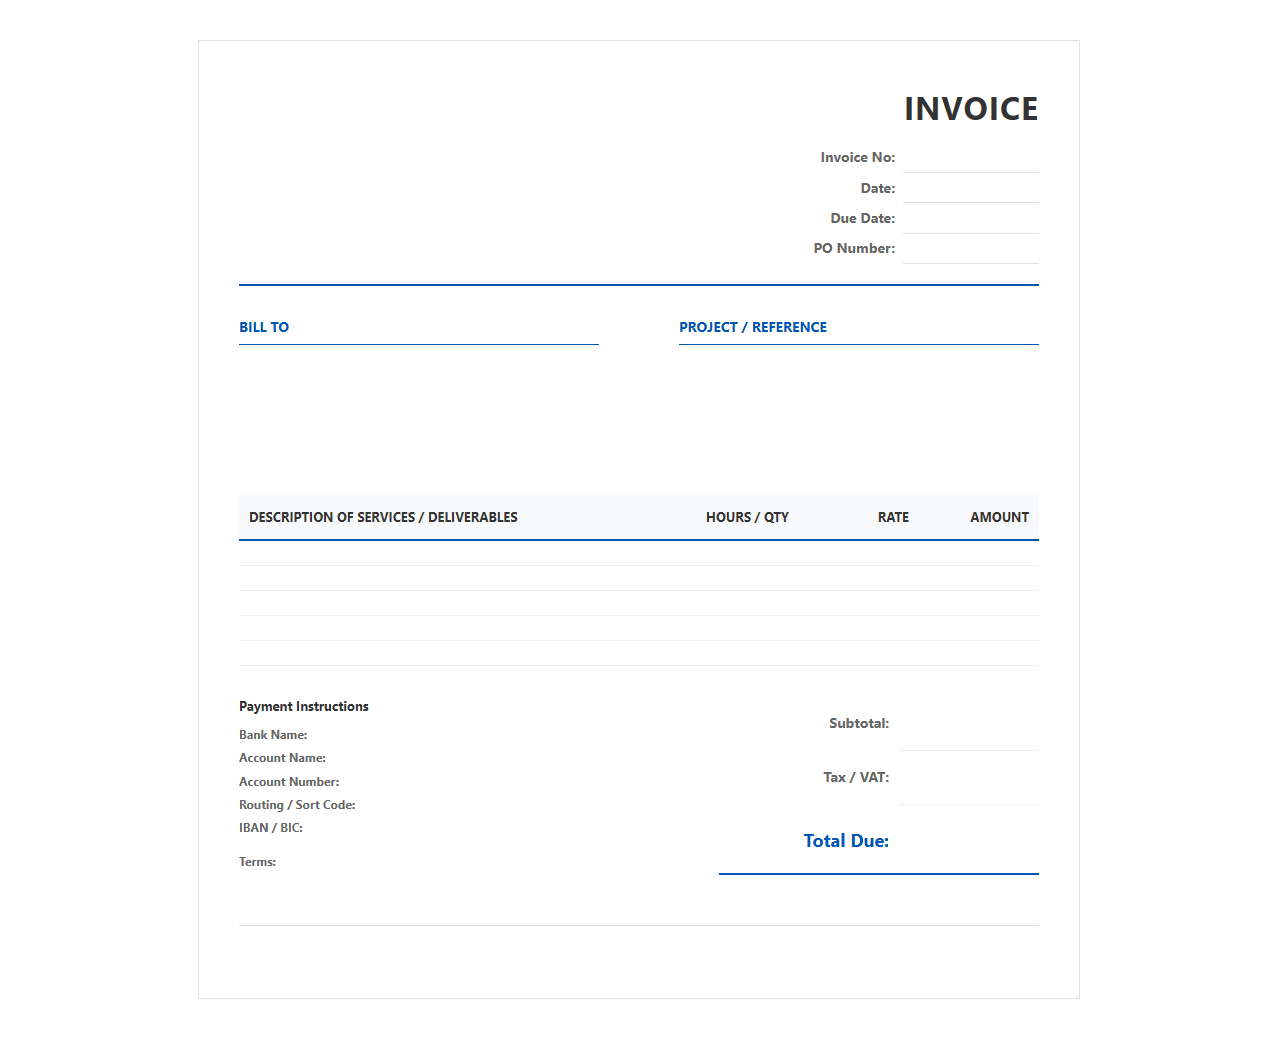Click the 'IBAN / BIC:' label
This screenshot has width=1278, height=1039.
tap(271, 828)
